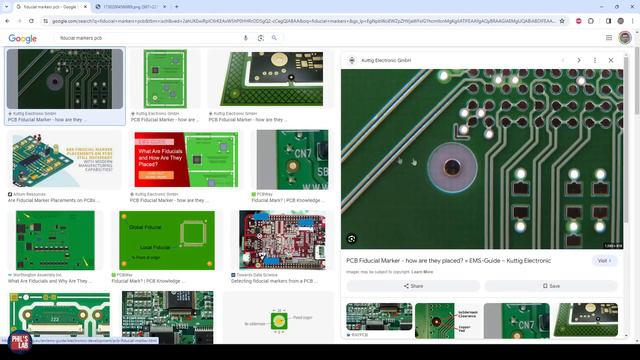Open Altium isometric board illustration result
640x360 pixels.
[64, 160]
